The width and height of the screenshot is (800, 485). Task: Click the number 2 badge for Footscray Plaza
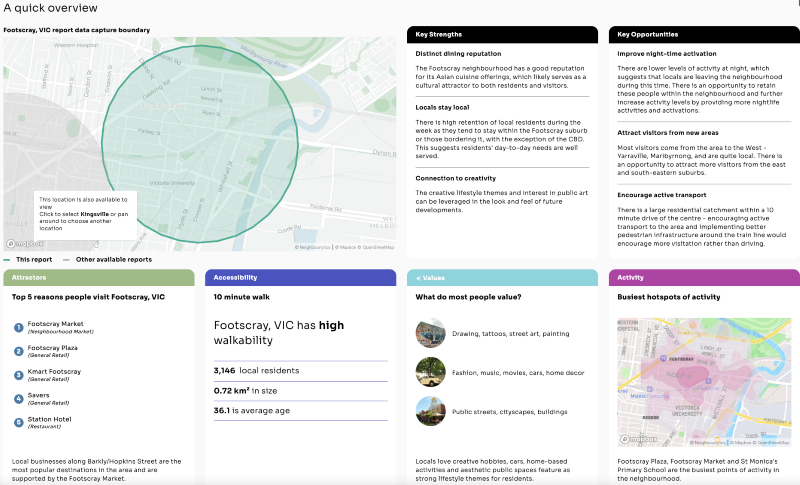point(18,351)
